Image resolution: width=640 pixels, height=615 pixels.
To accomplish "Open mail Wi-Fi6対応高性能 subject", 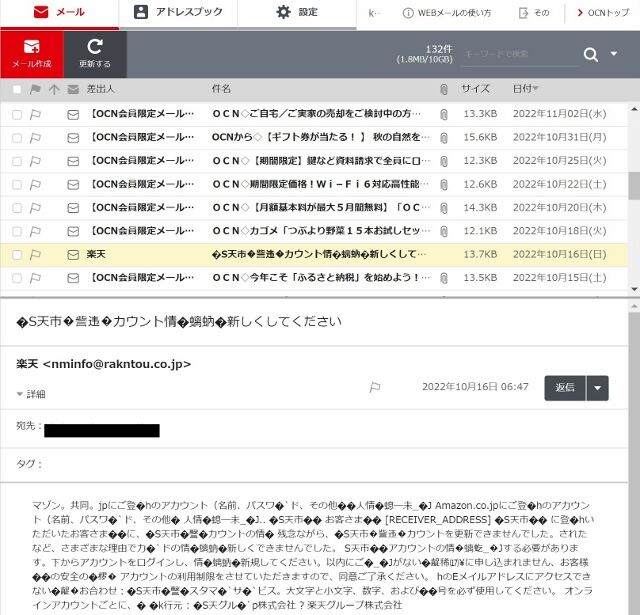I will point(321,184).
